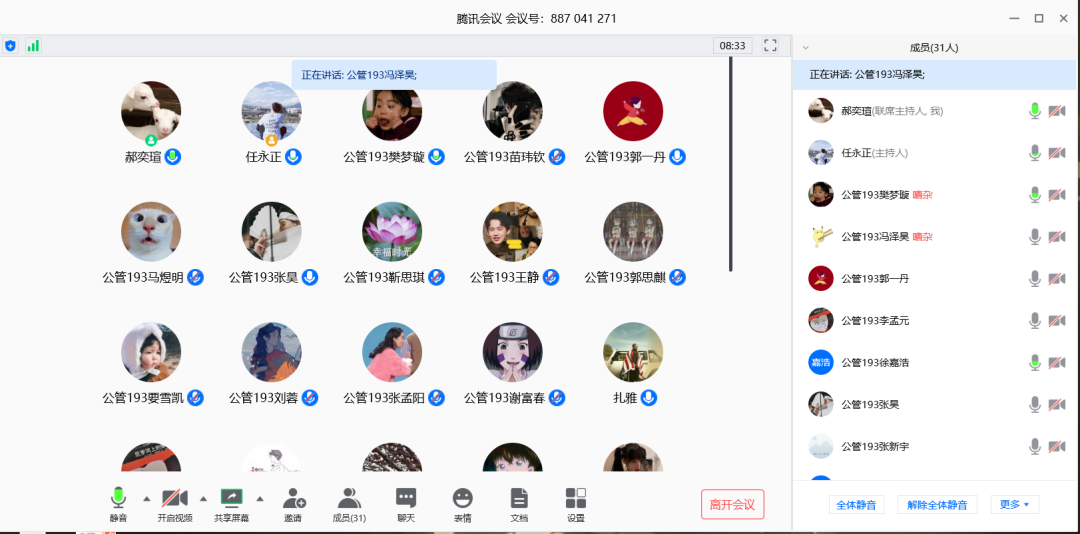Toggle Start Video (开启视频) camera button
The width and height of the screenshot is (1080, 534).
click(175, 497)
